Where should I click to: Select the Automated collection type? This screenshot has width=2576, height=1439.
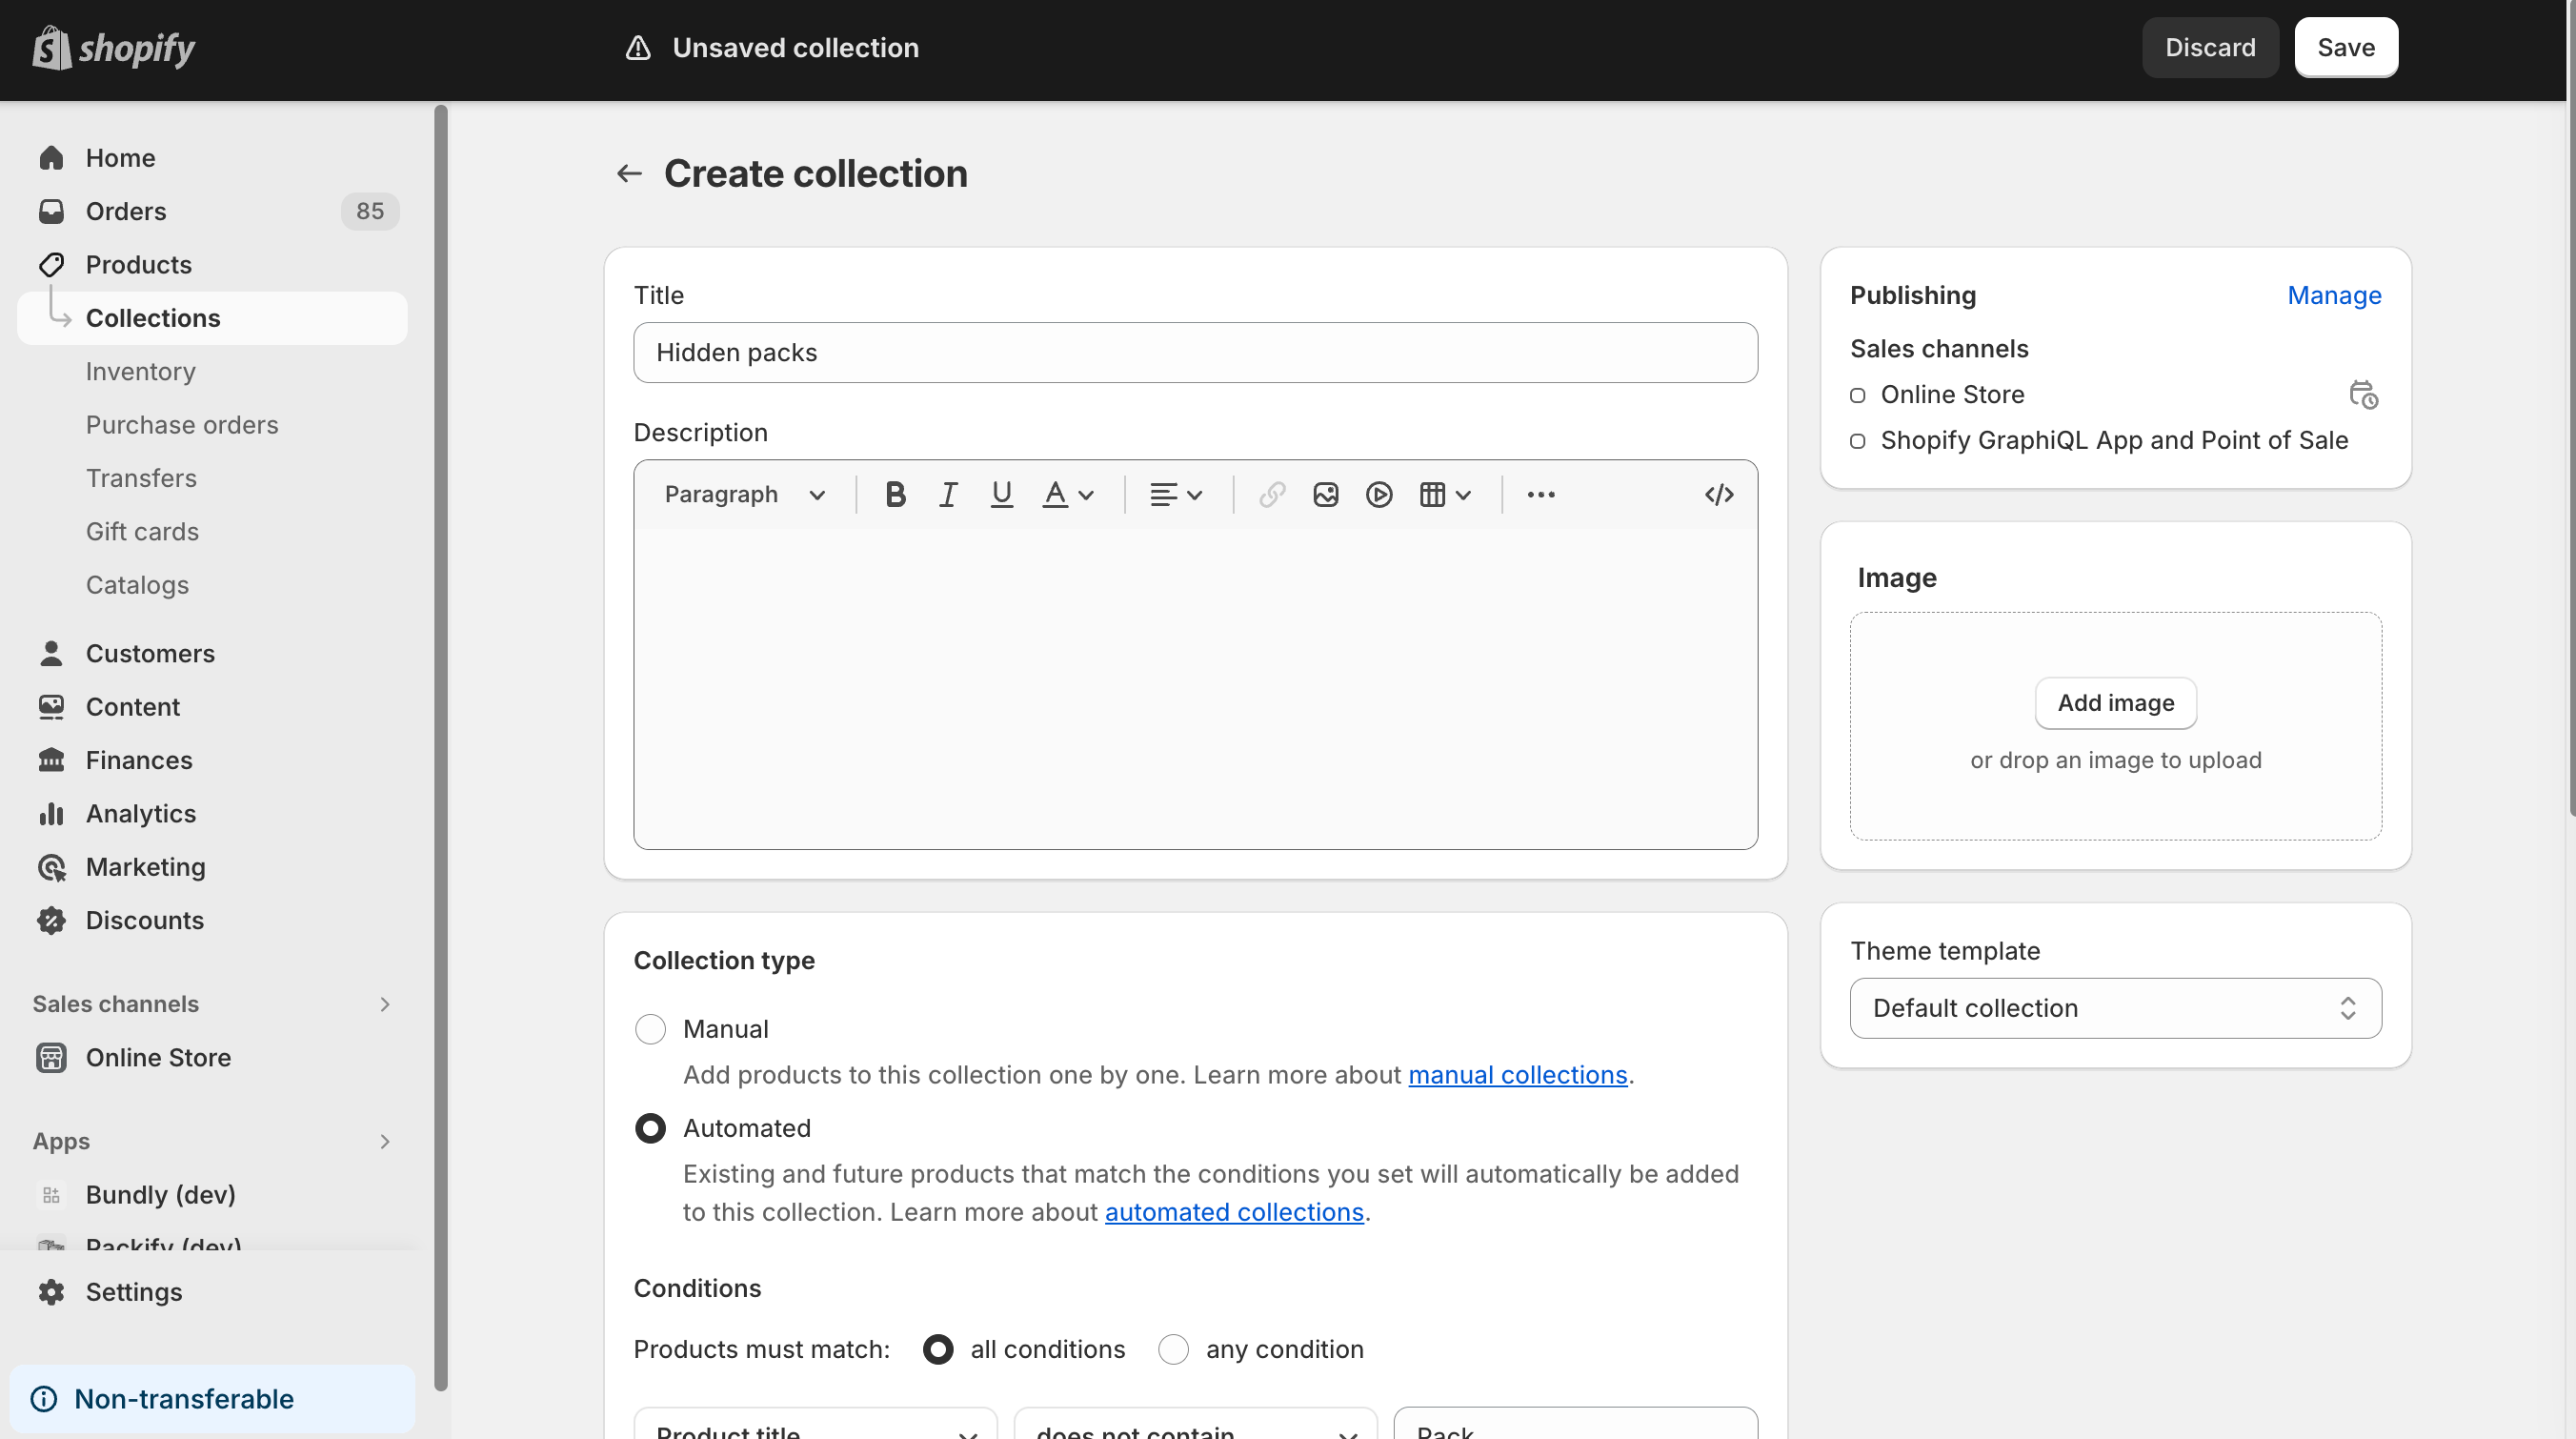[650, 1128]
